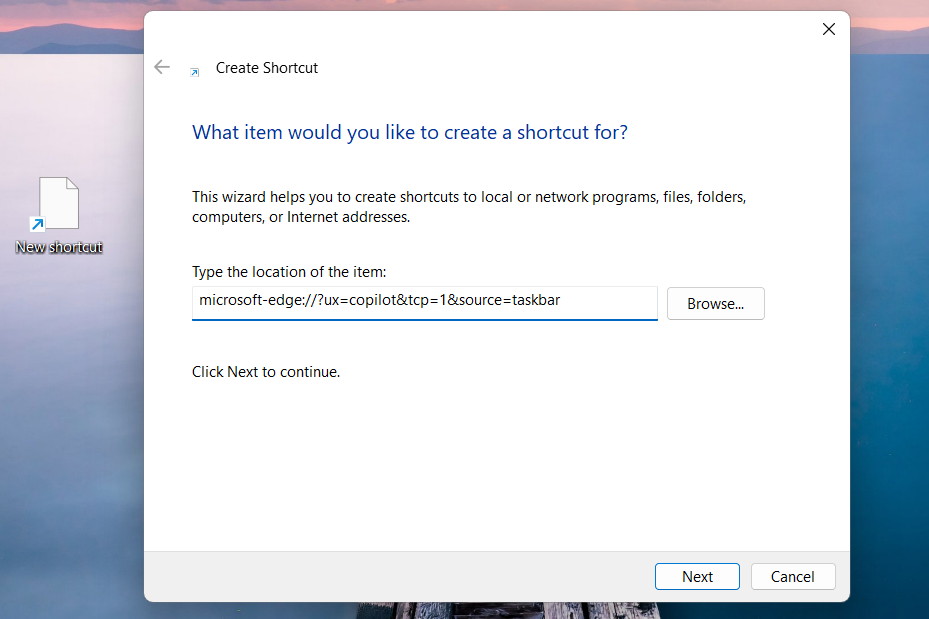
Task: Click the New shortcut label text on desktop
Action: tap(59, 247)
